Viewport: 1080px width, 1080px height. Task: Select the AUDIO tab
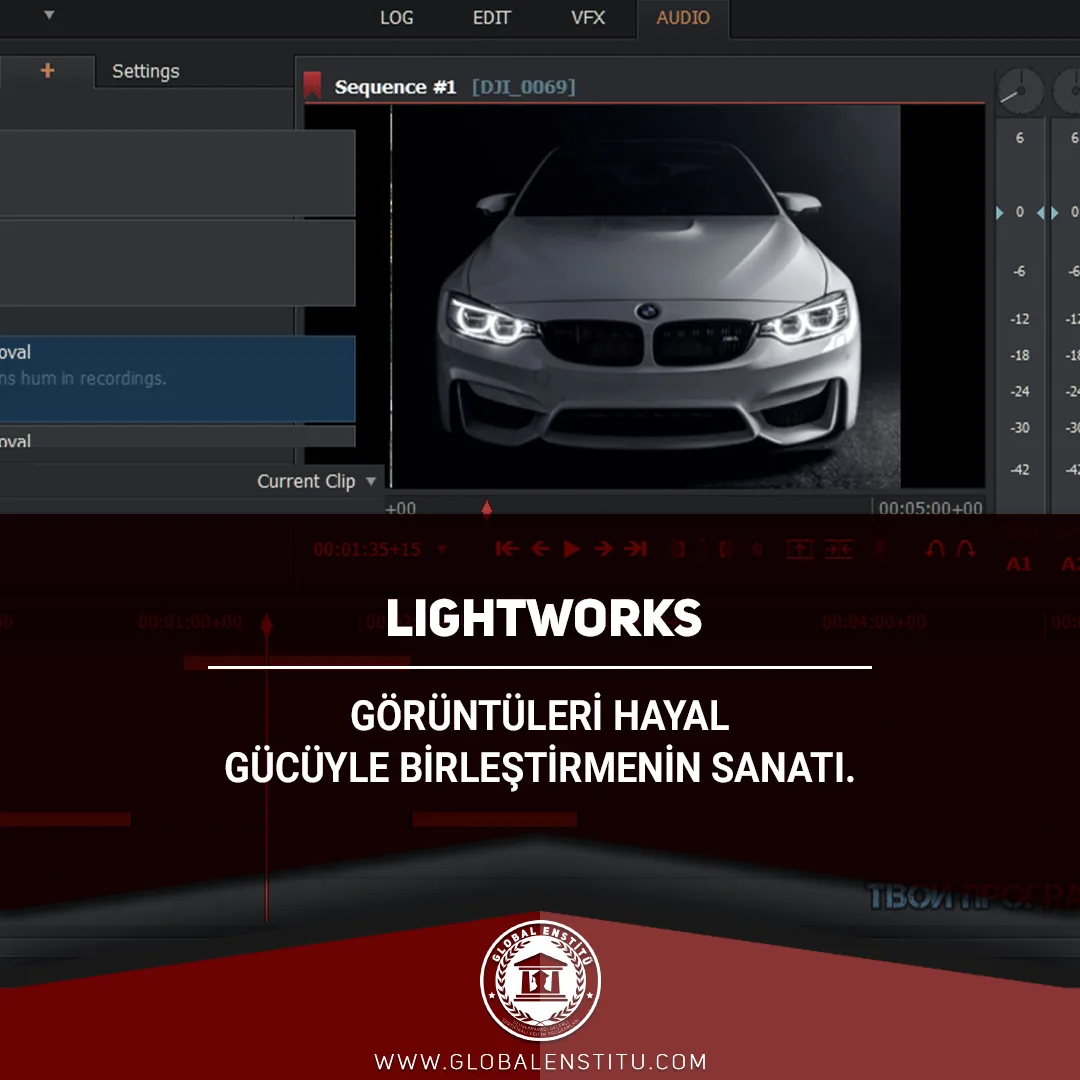[x=683, y=18]
